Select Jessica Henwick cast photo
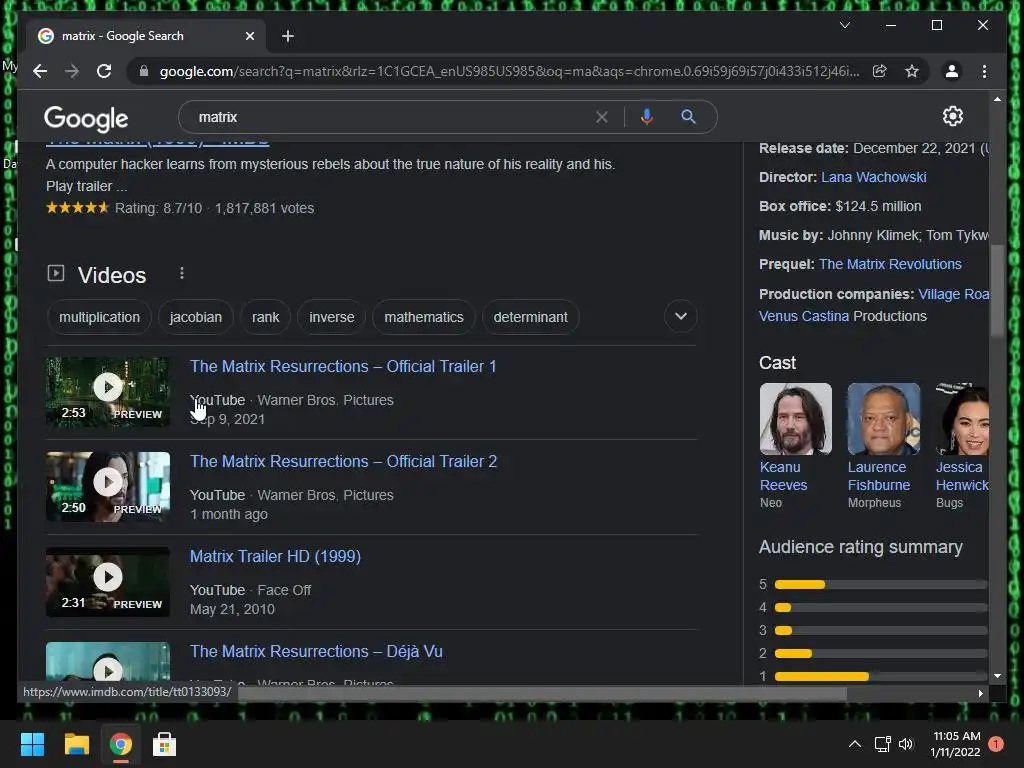1024x768 pixels. coord(962,419)
